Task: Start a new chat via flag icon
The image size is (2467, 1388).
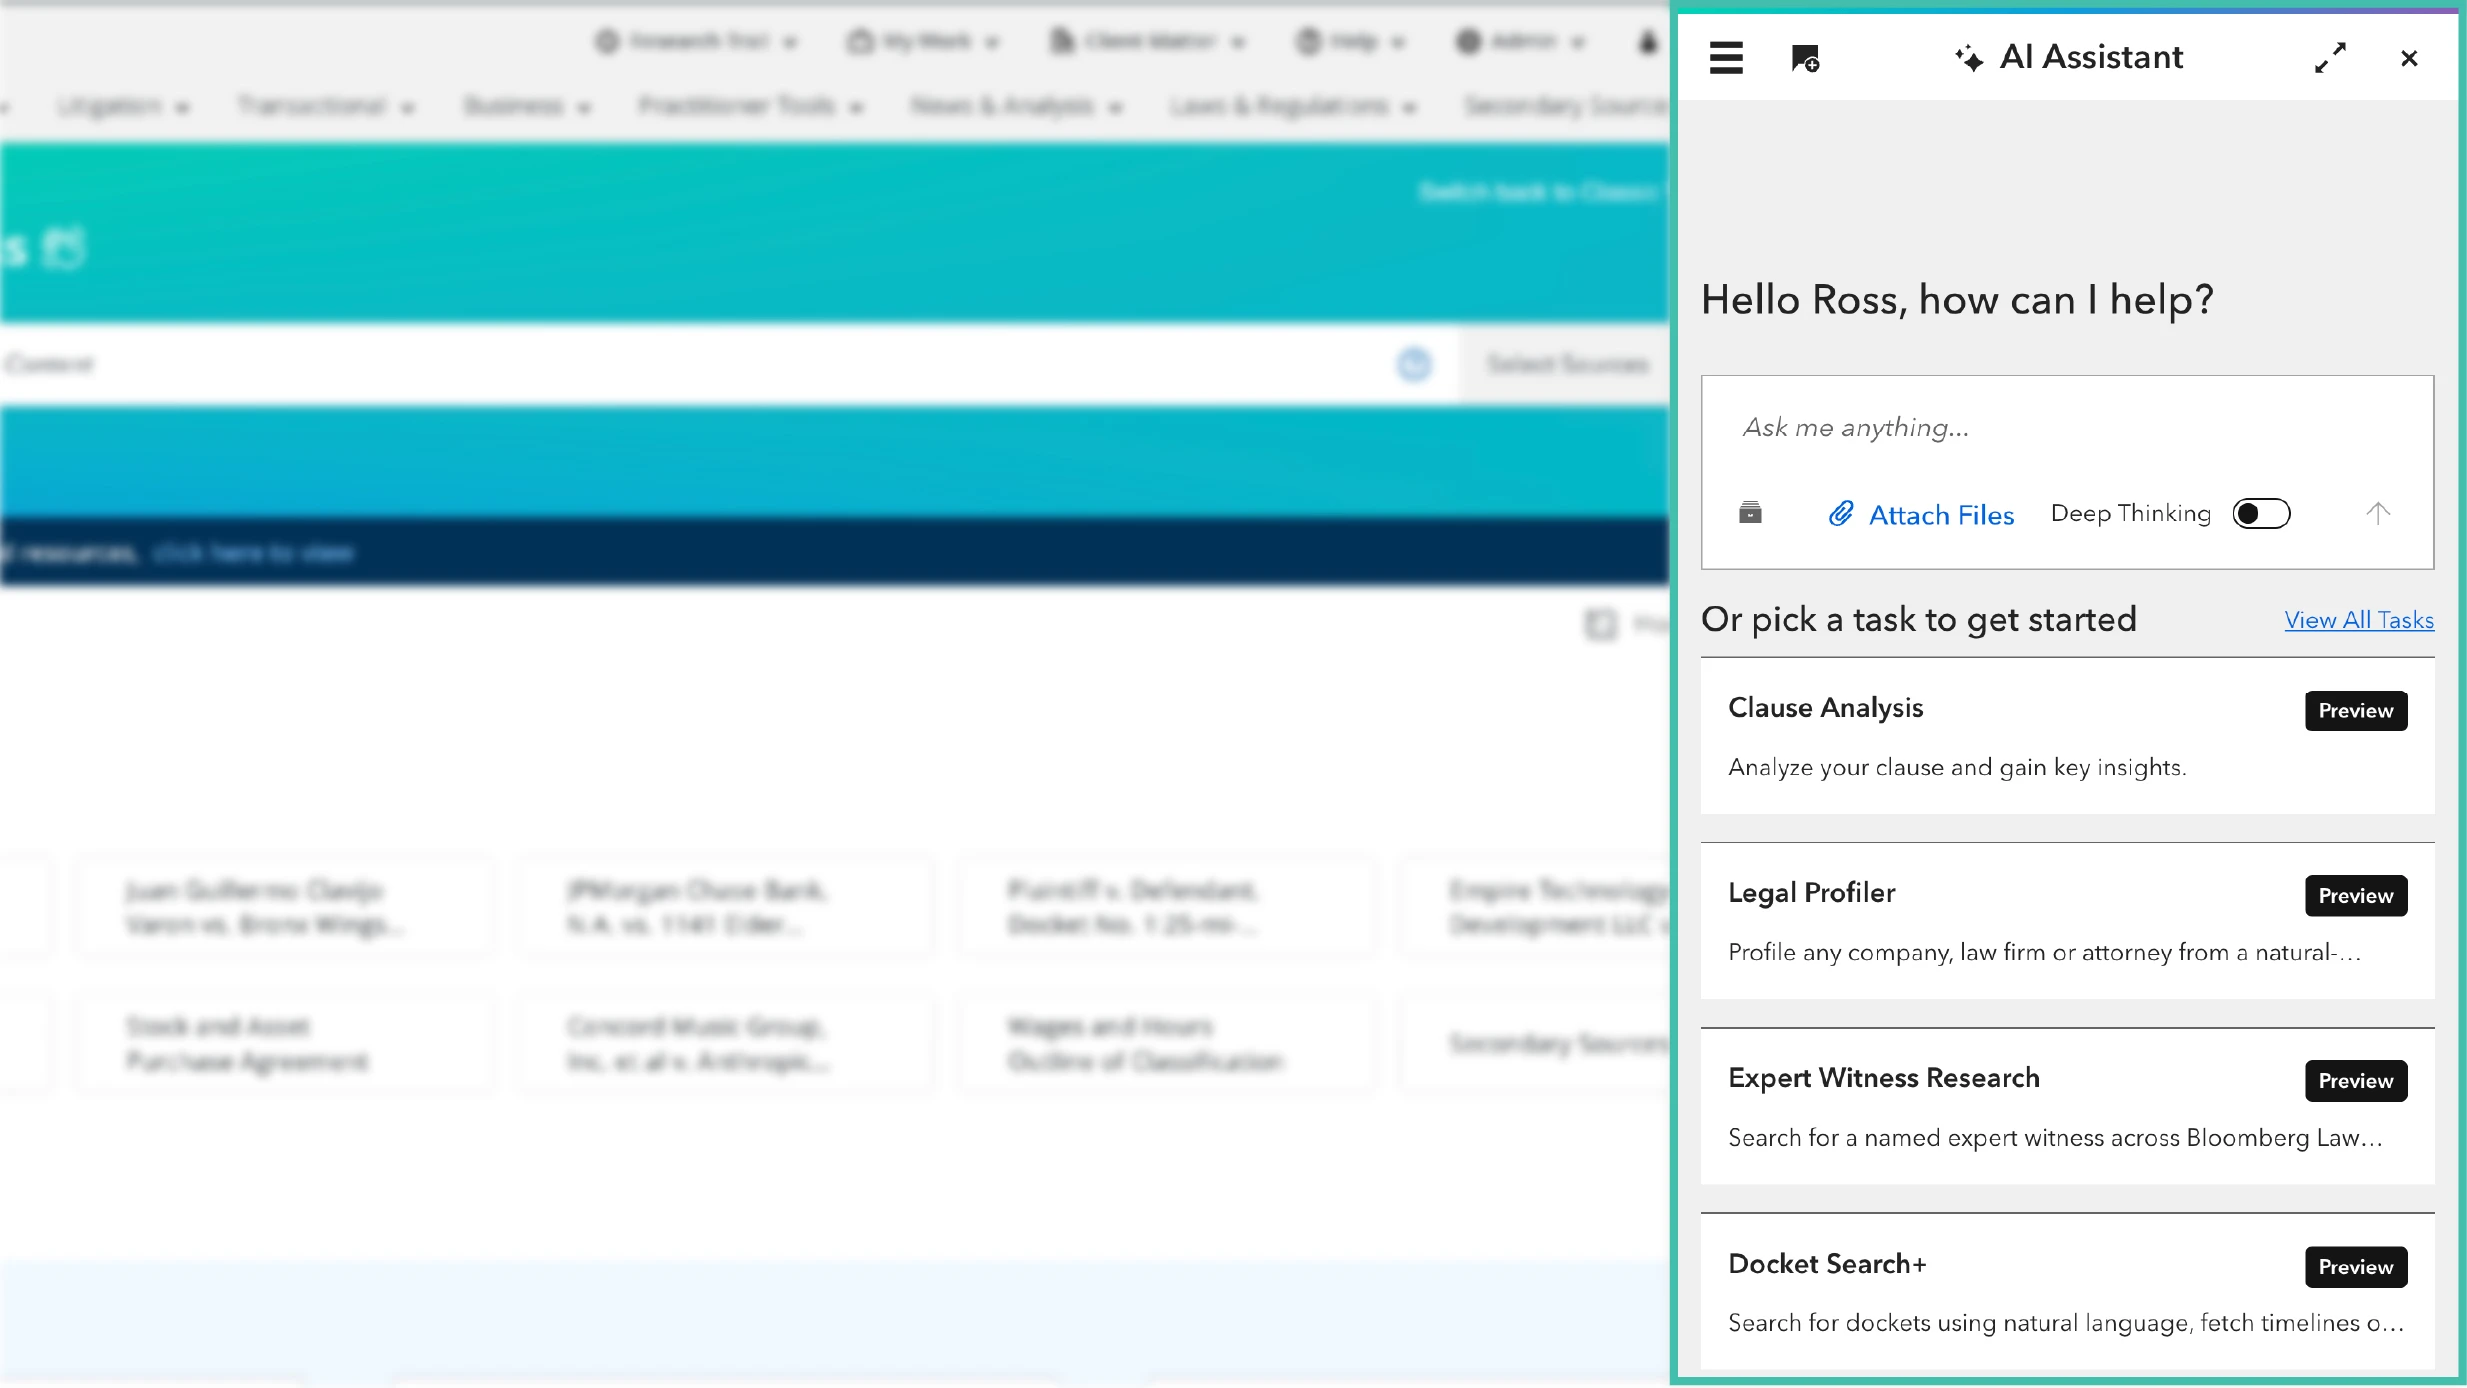Action: [1805, 59]
